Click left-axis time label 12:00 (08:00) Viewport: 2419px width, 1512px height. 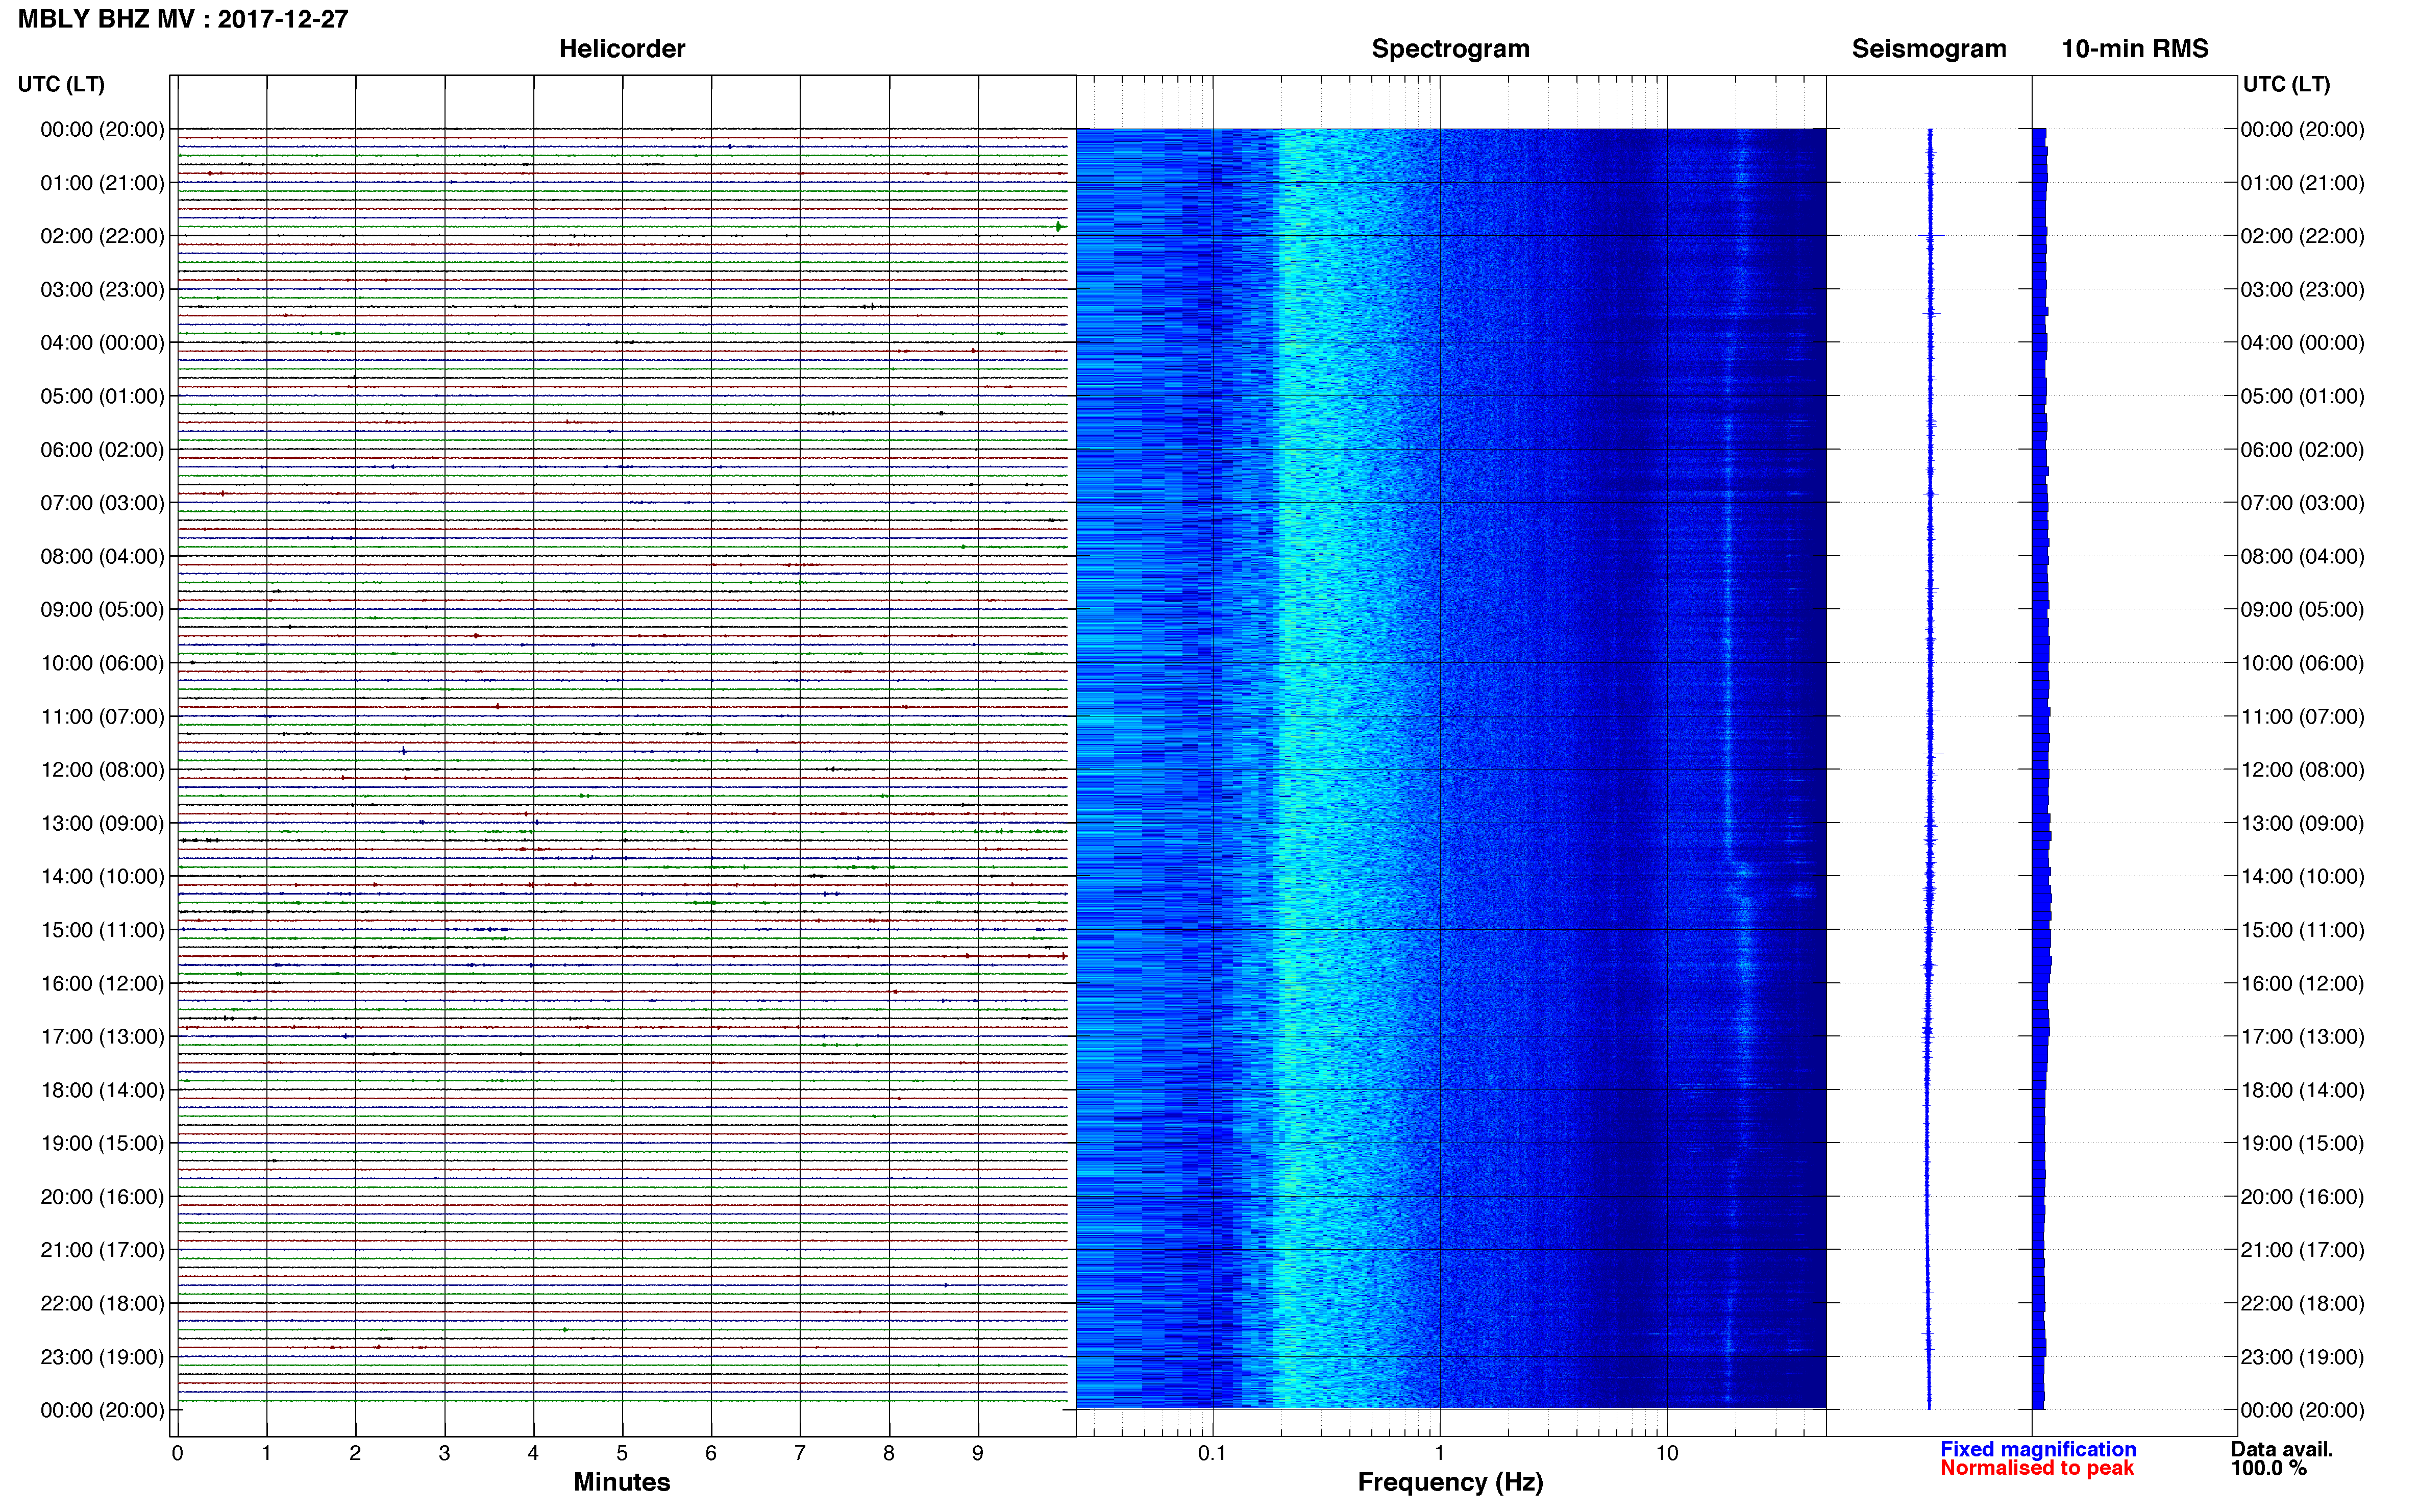pos(102,770)
